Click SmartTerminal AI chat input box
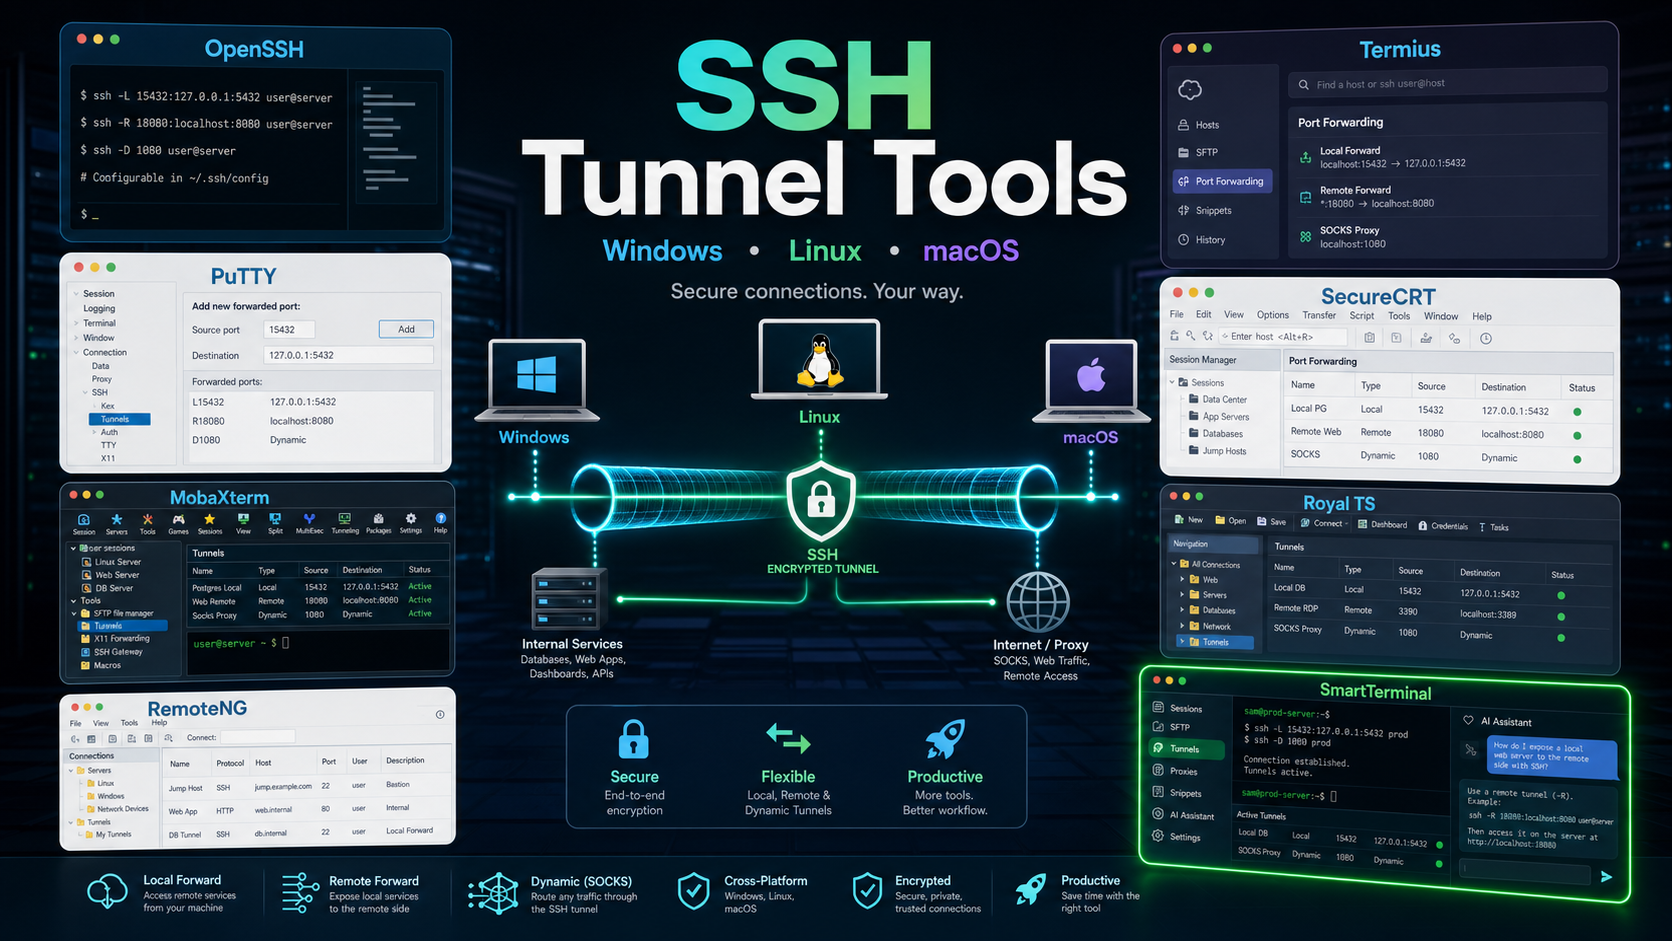 (x=1525, y=874)
